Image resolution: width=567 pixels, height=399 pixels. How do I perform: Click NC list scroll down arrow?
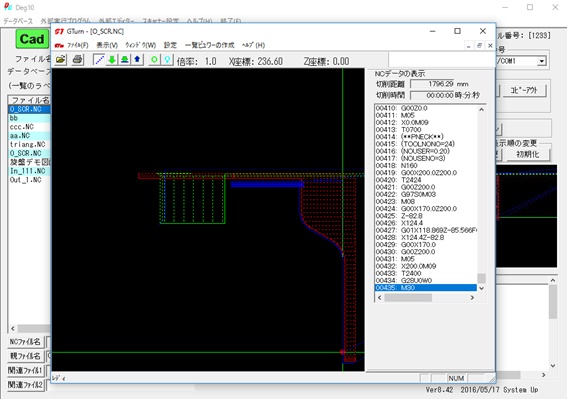[481, 288]
